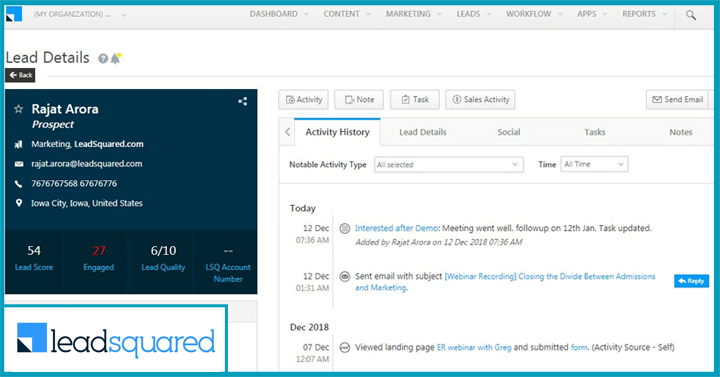Click the note icon for Interested after Demo
The width and height of the screenshot is (720, 377).
point(344,228)
